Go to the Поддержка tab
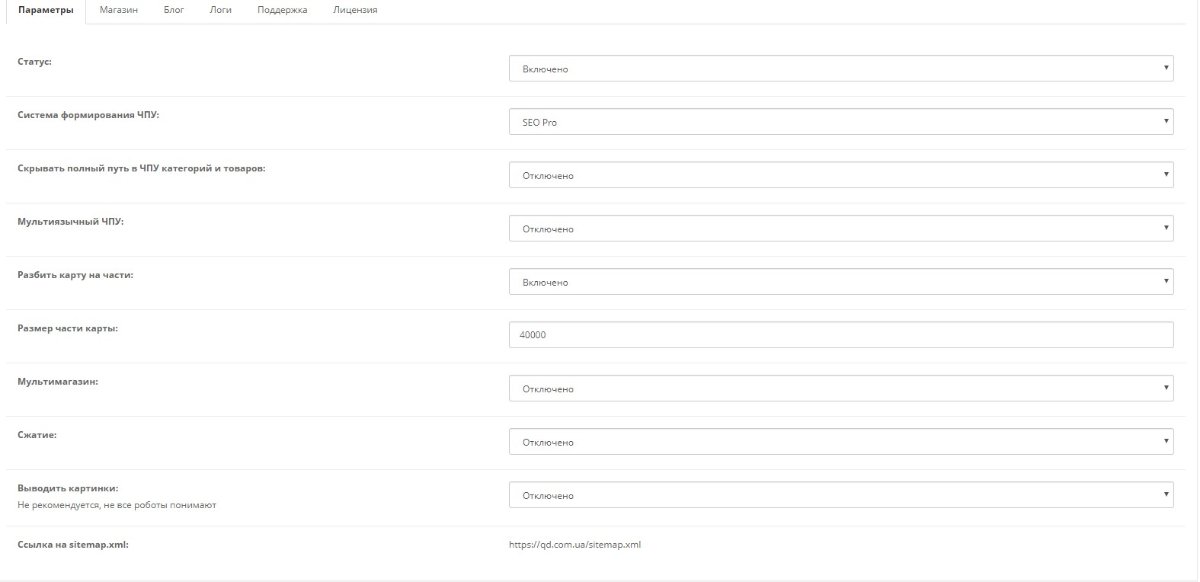1200x582 pixels. coord(282,10)
